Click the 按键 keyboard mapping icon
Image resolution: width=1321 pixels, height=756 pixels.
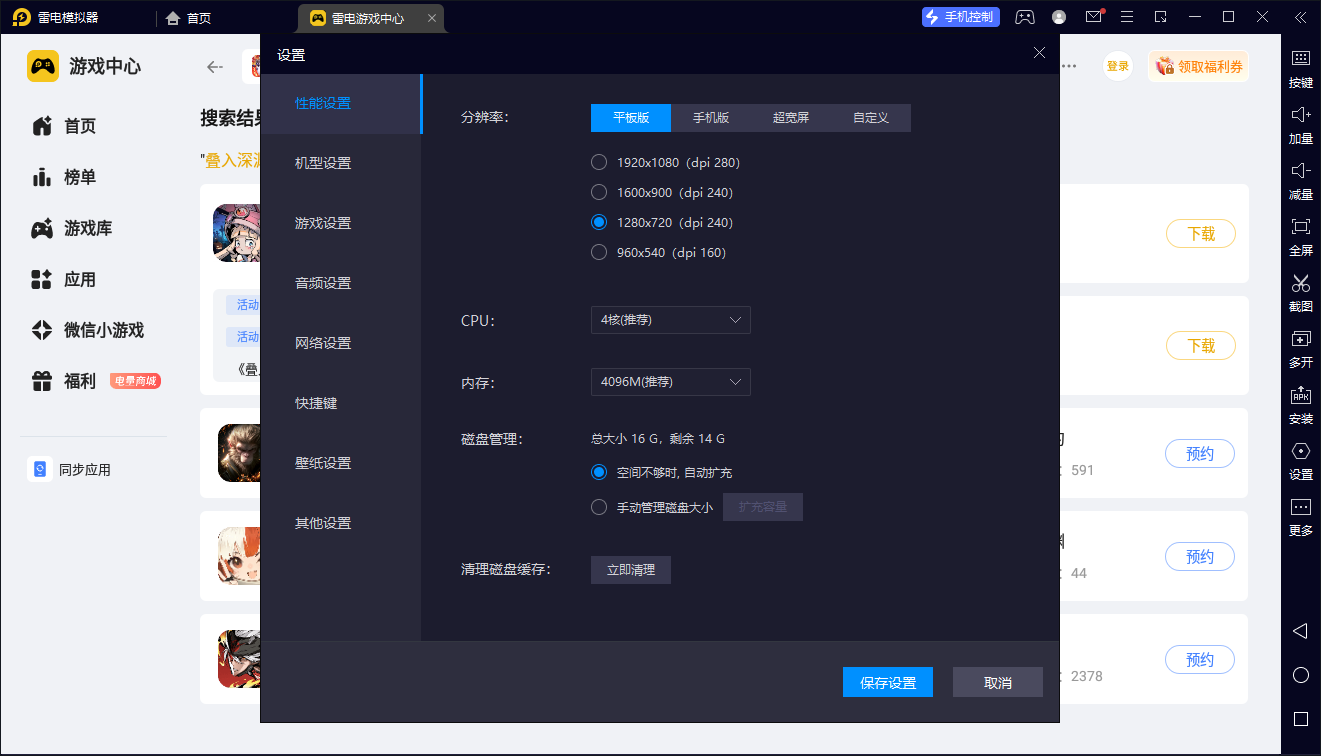1300,59
